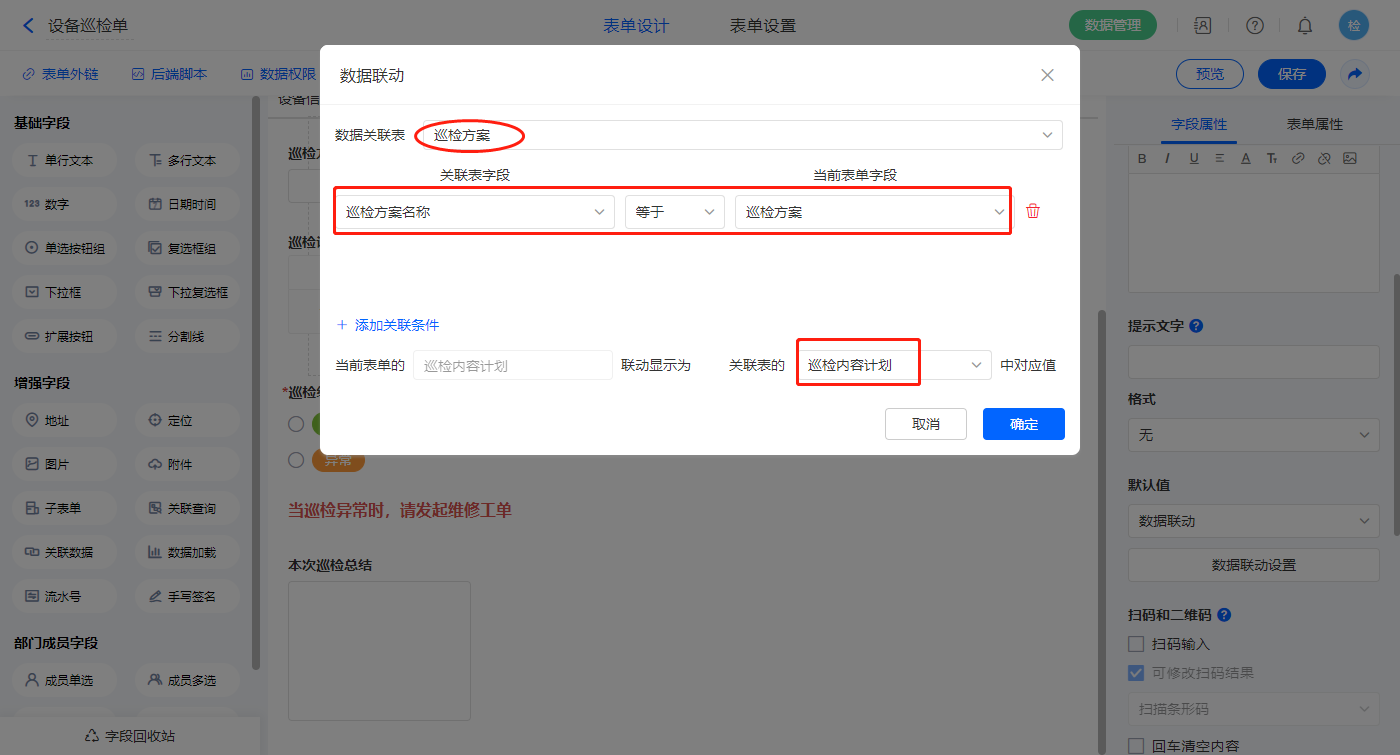Viewport: 1400px width, 755px height.
Task: Click the notification bell icon
Action: click(1305, 26)
